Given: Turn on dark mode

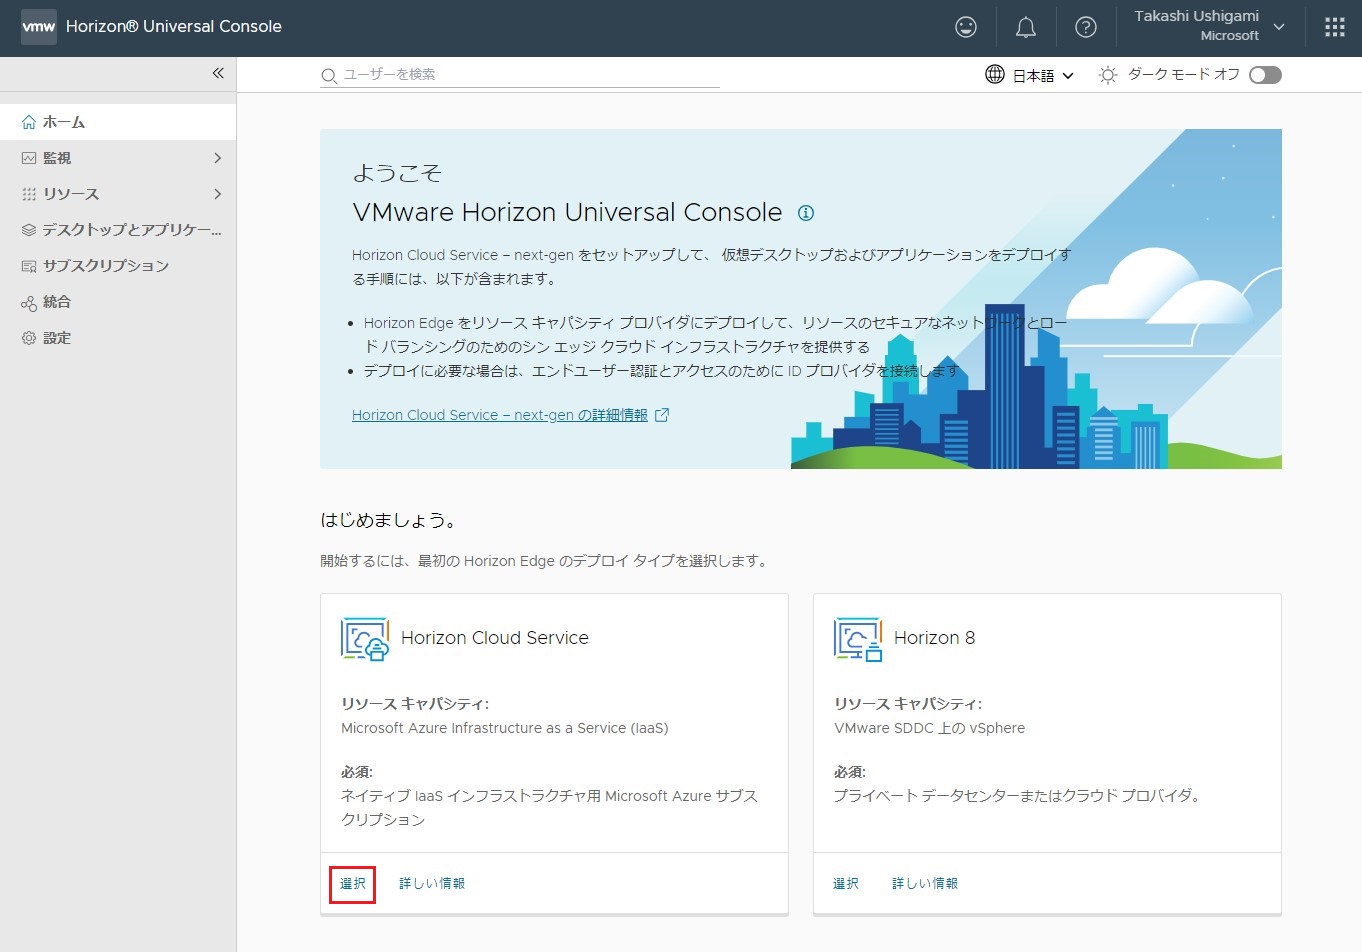Looking at the screenshot, I should 1264,74.
